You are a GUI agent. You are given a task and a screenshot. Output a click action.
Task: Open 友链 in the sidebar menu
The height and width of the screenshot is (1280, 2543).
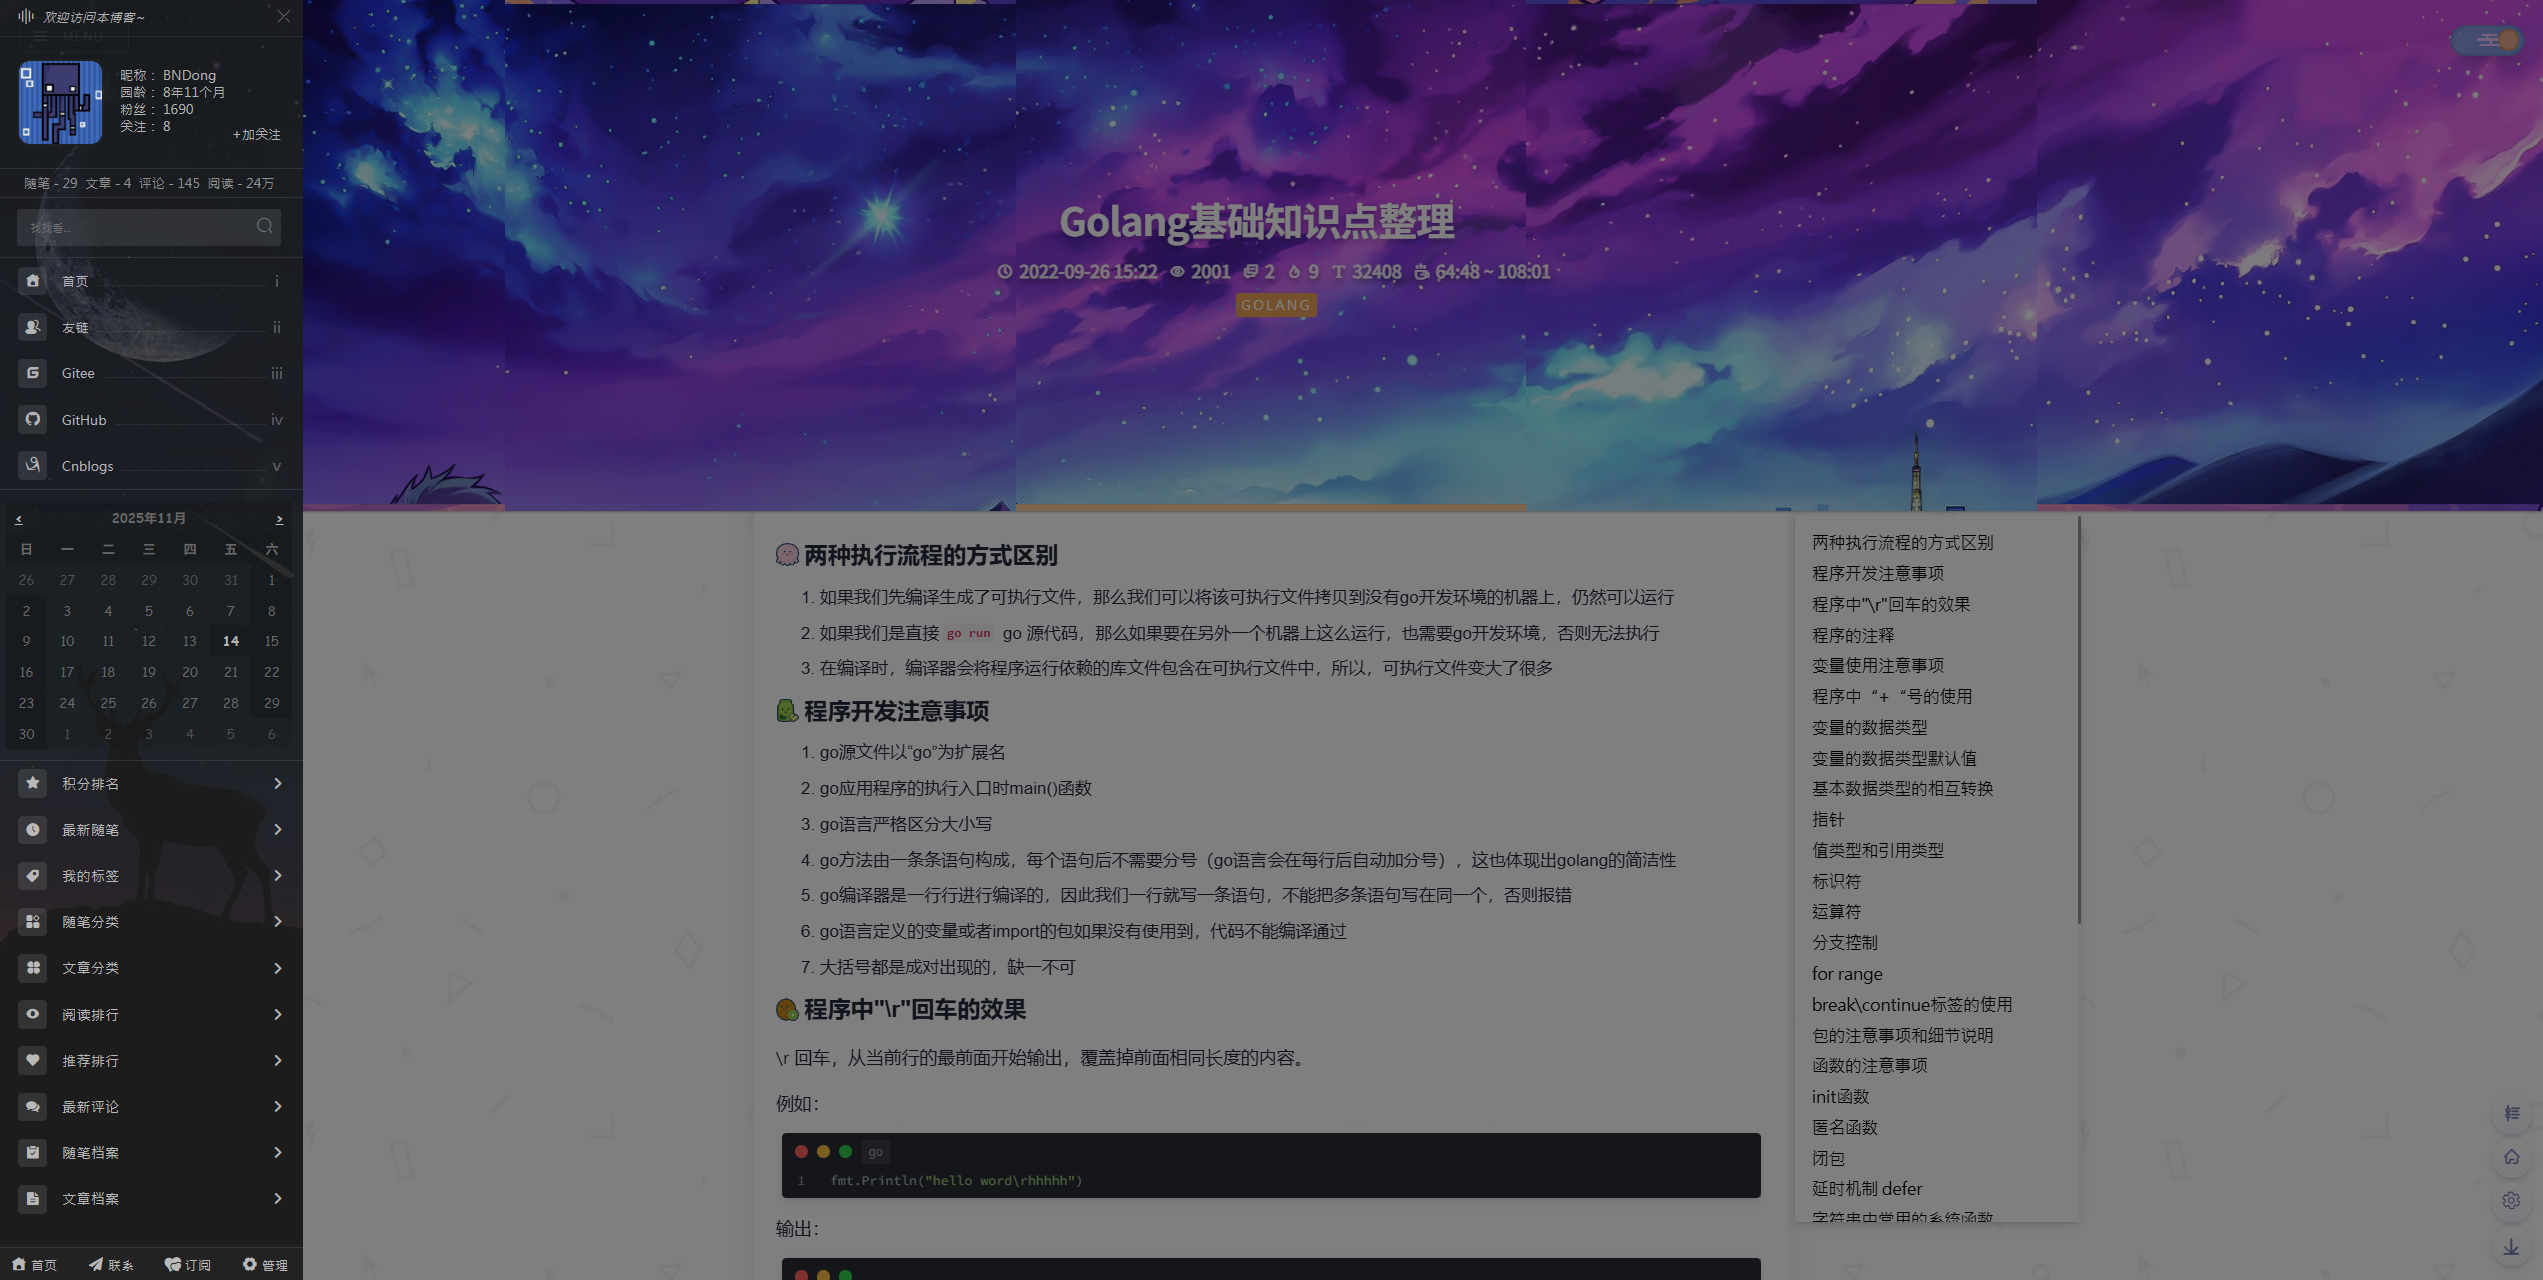75,327
